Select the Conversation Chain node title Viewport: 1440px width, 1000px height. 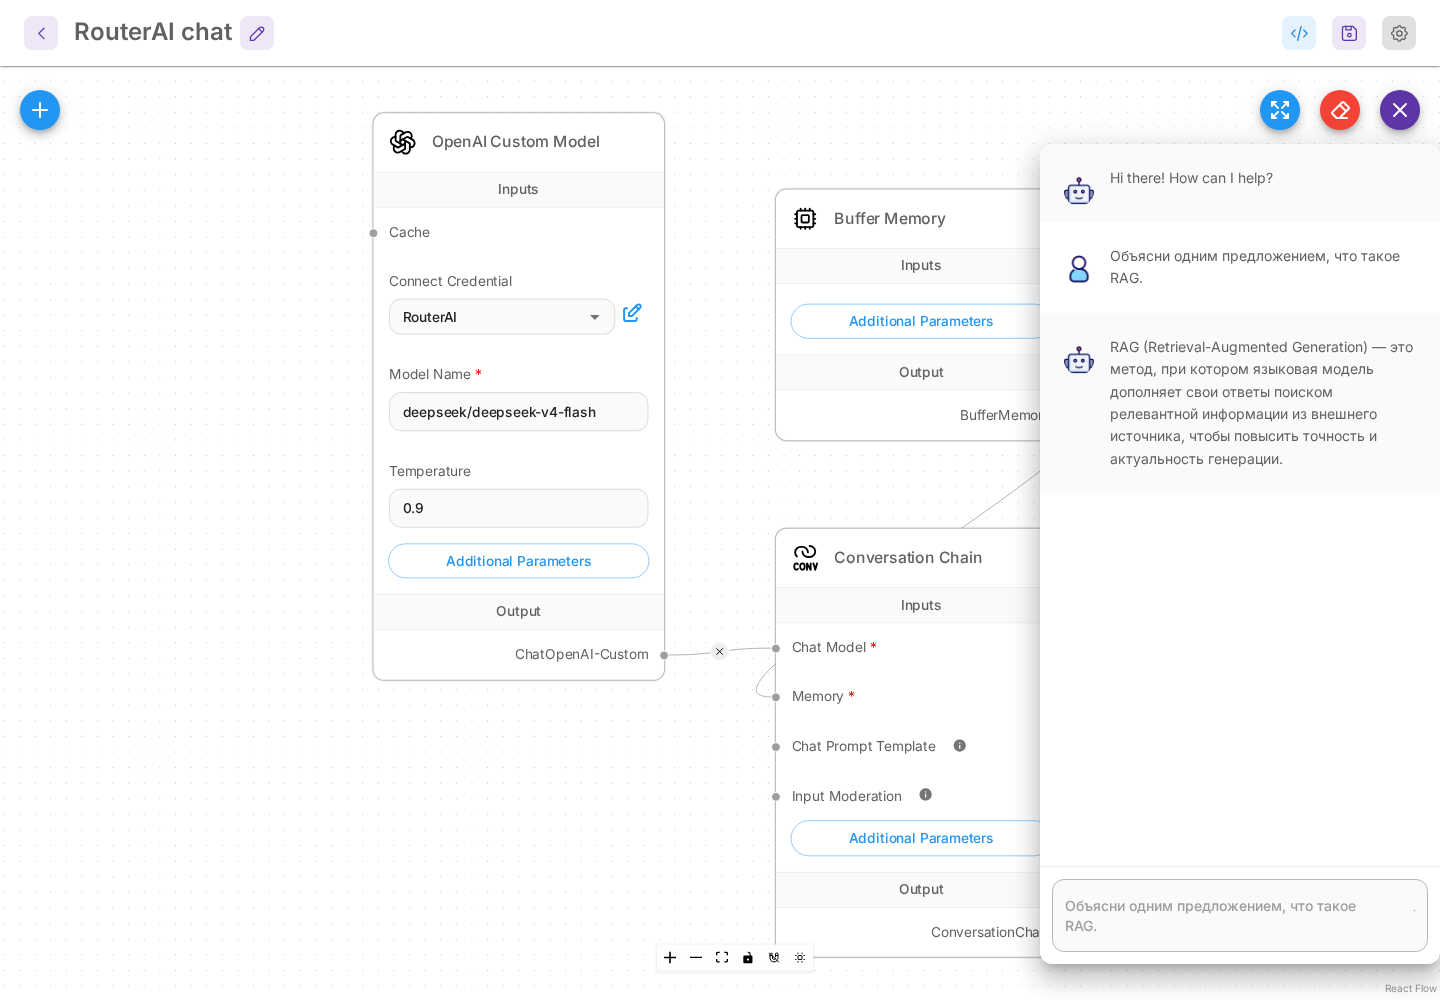[x=908, y=558]
